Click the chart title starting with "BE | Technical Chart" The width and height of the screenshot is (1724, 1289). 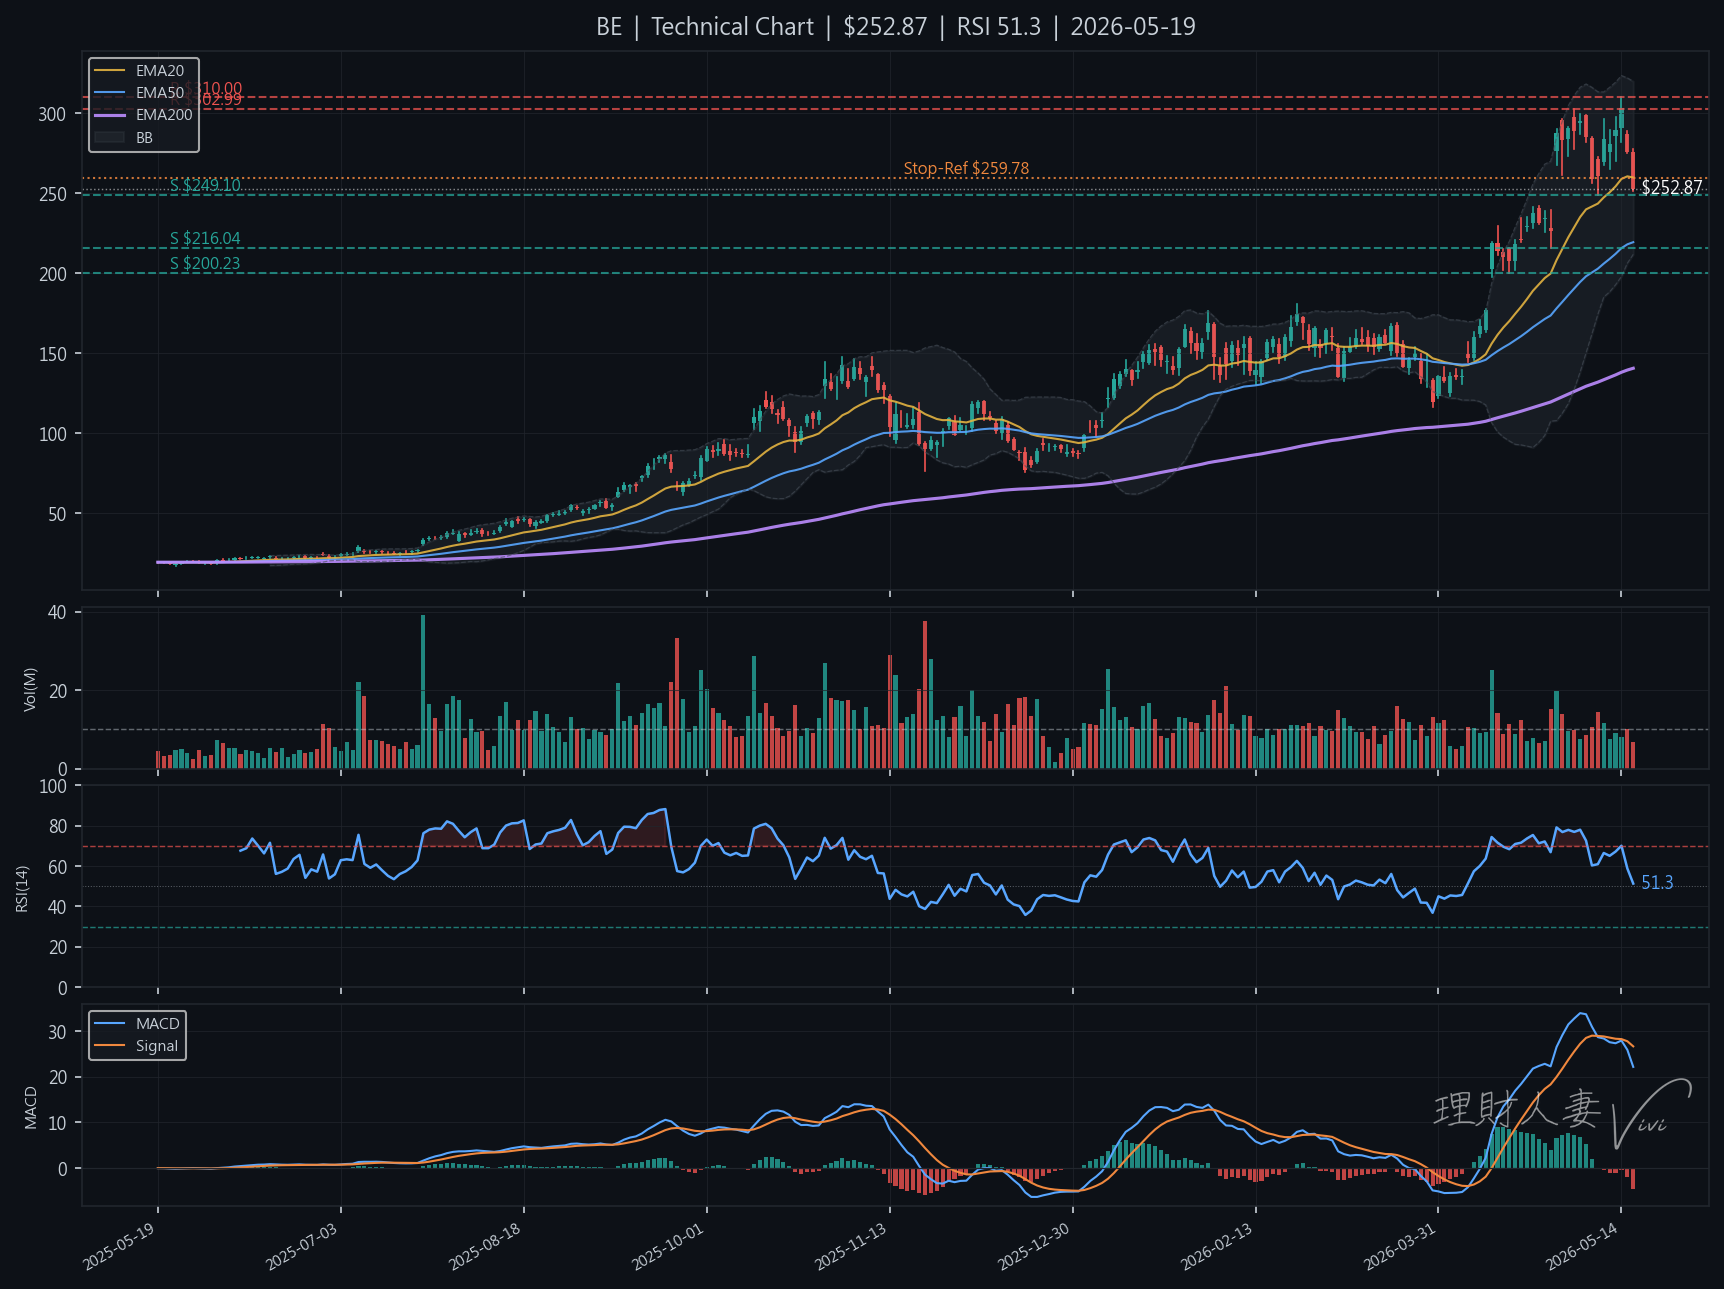[x=895, y=27]
